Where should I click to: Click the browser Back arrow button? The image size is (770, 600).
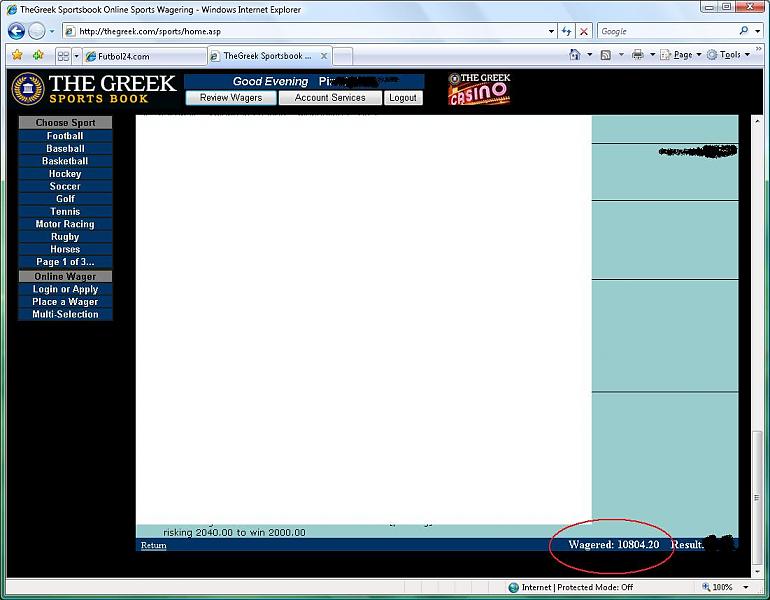tap(16, 31)
